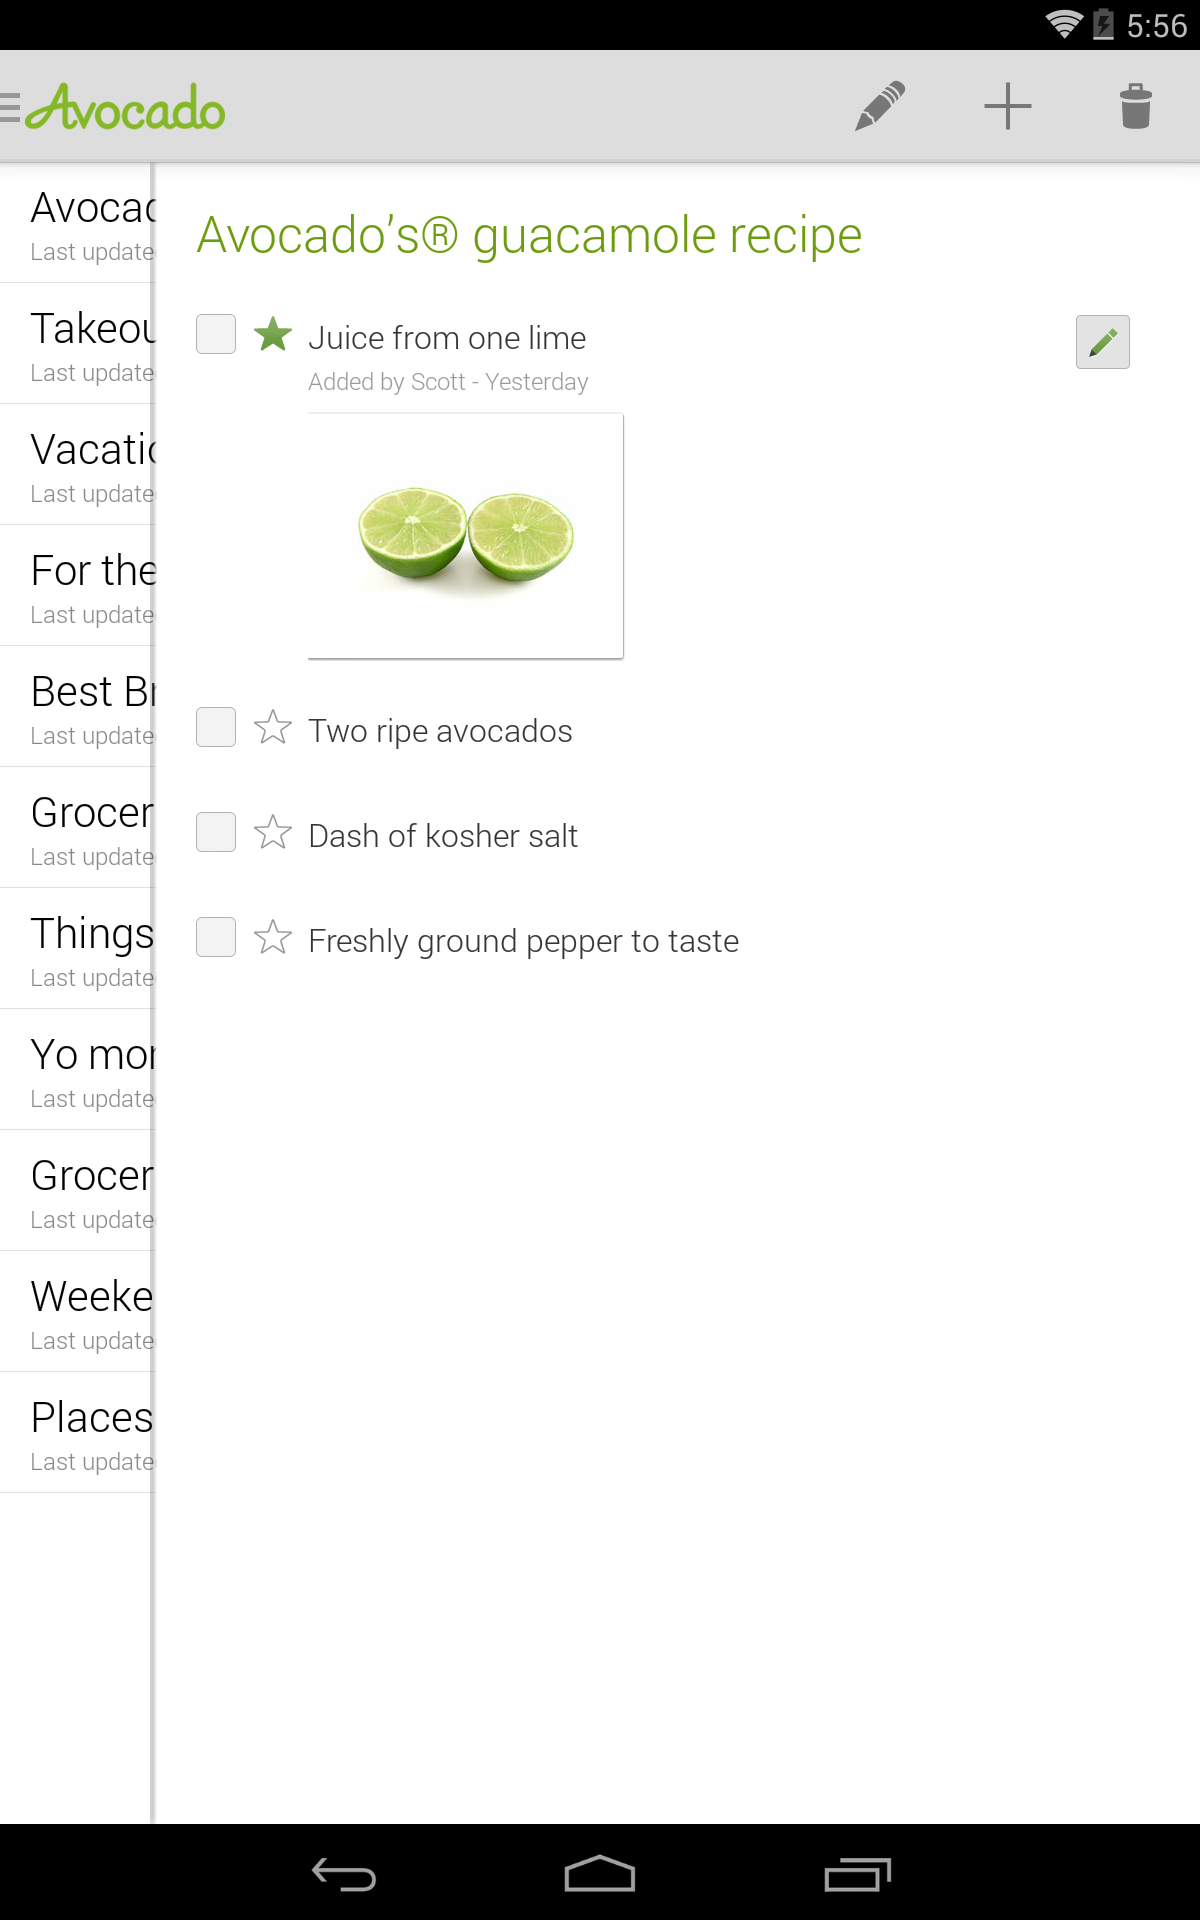Open the lime photo thumbnail
The image size is (1200, 1920).
click(x=465, y=536)
